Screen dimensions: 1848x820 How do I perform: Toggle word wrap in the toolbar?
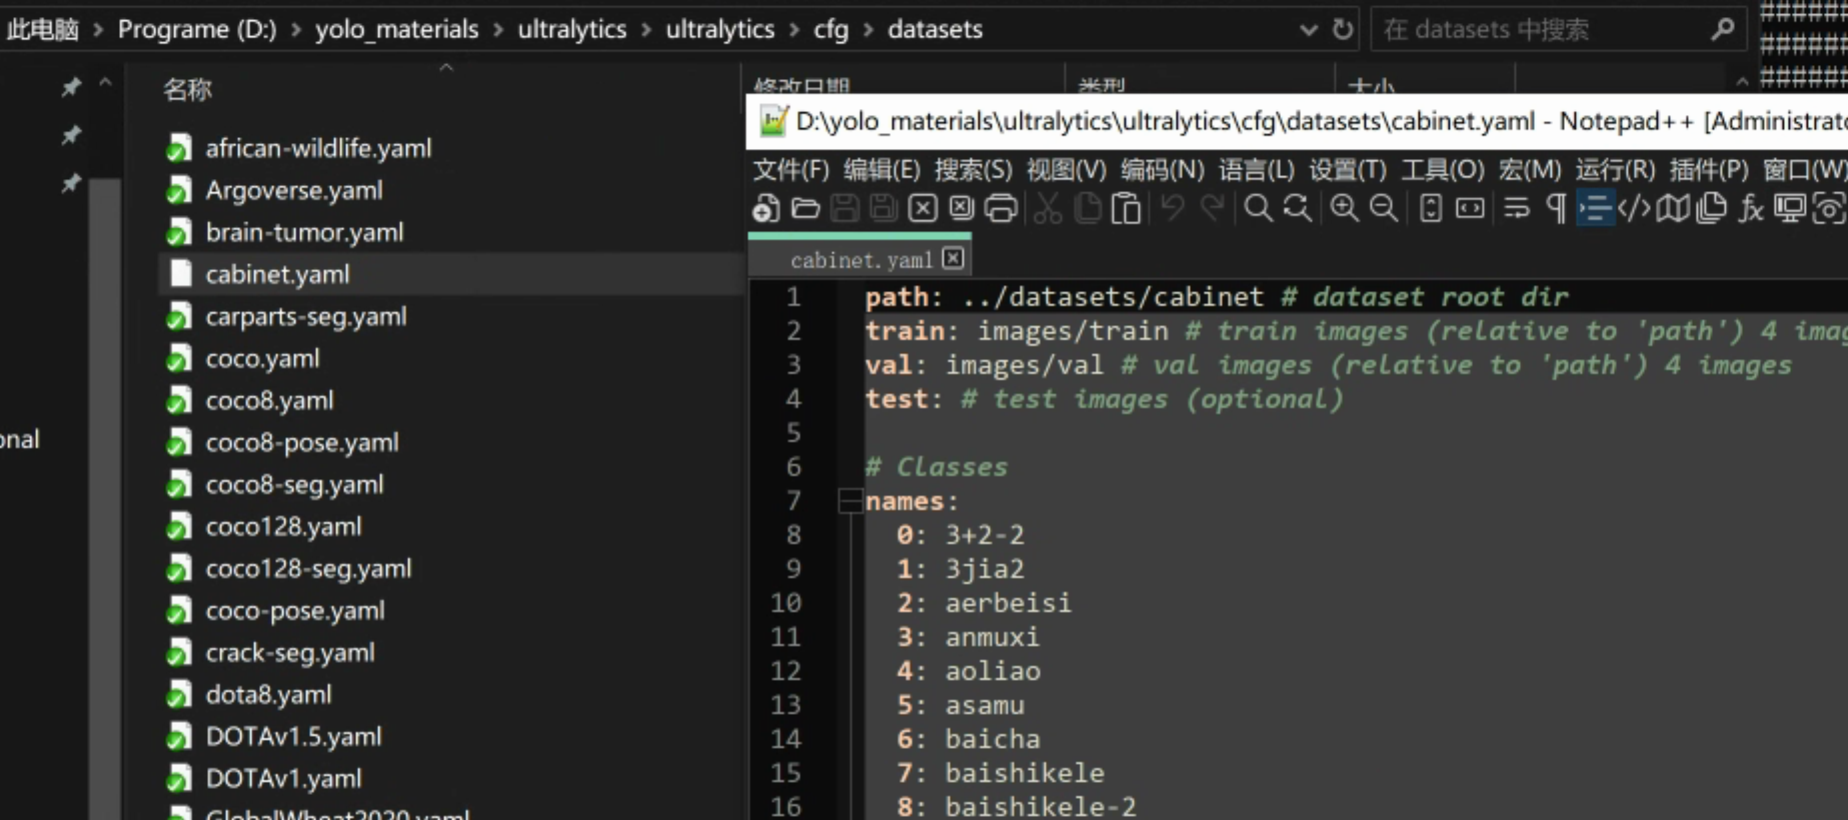click(x=1516, y=208)
